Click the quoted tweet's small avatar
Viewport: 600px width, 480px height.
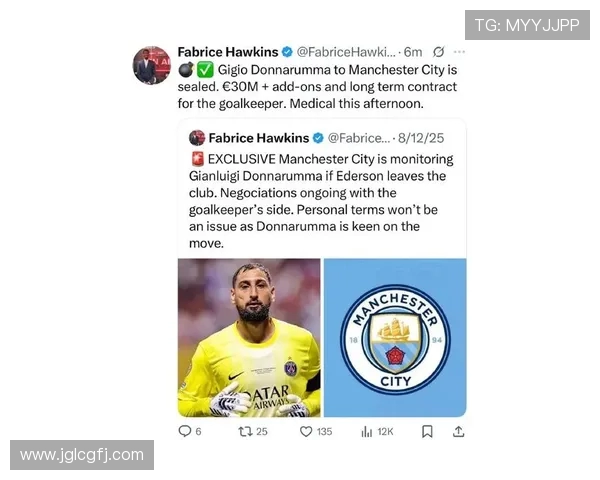pyautogui.click(x=197, y=138)
